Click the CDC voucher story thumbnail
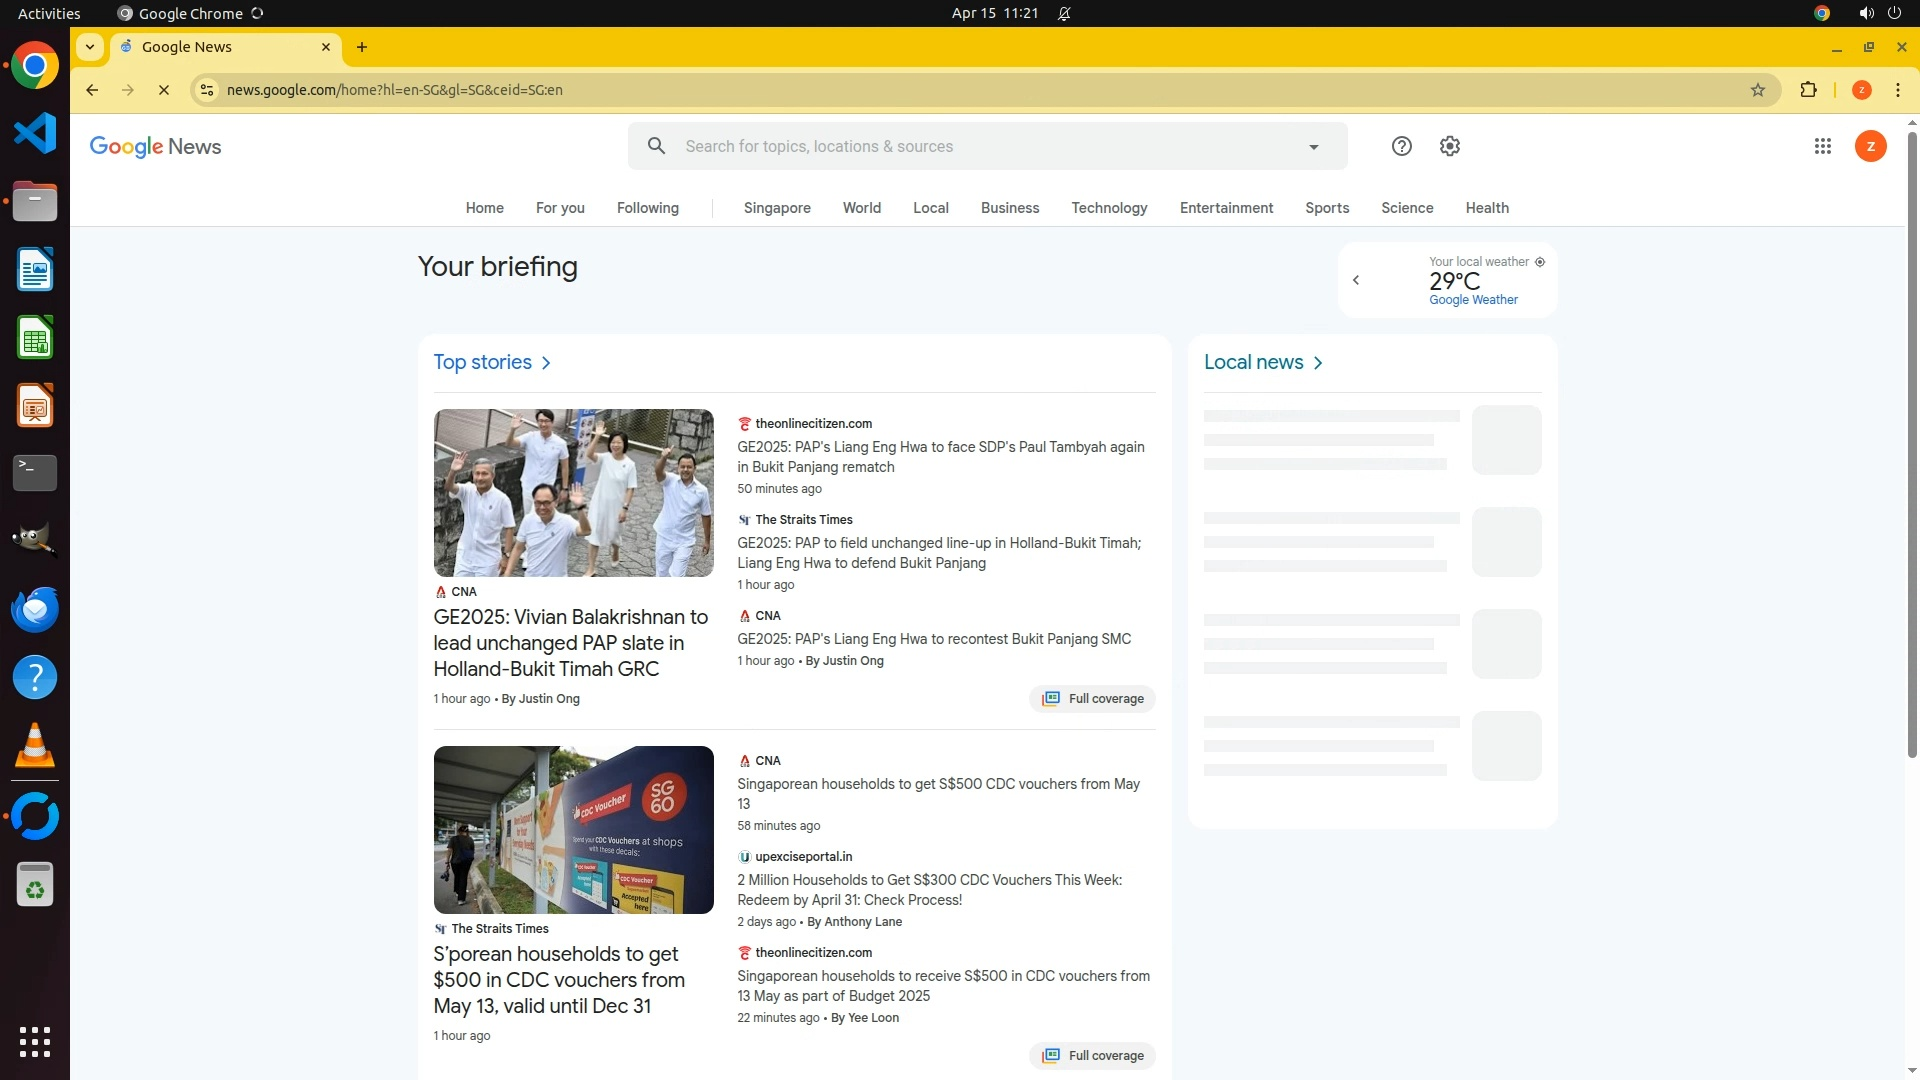This screenshot has height=1080, width=1920. [573, 829]
